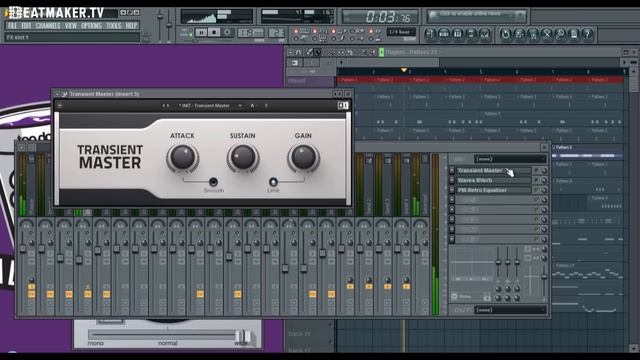Screen dimensions: 640x360
Task: Click to enable online news panel
Action: 476,16
